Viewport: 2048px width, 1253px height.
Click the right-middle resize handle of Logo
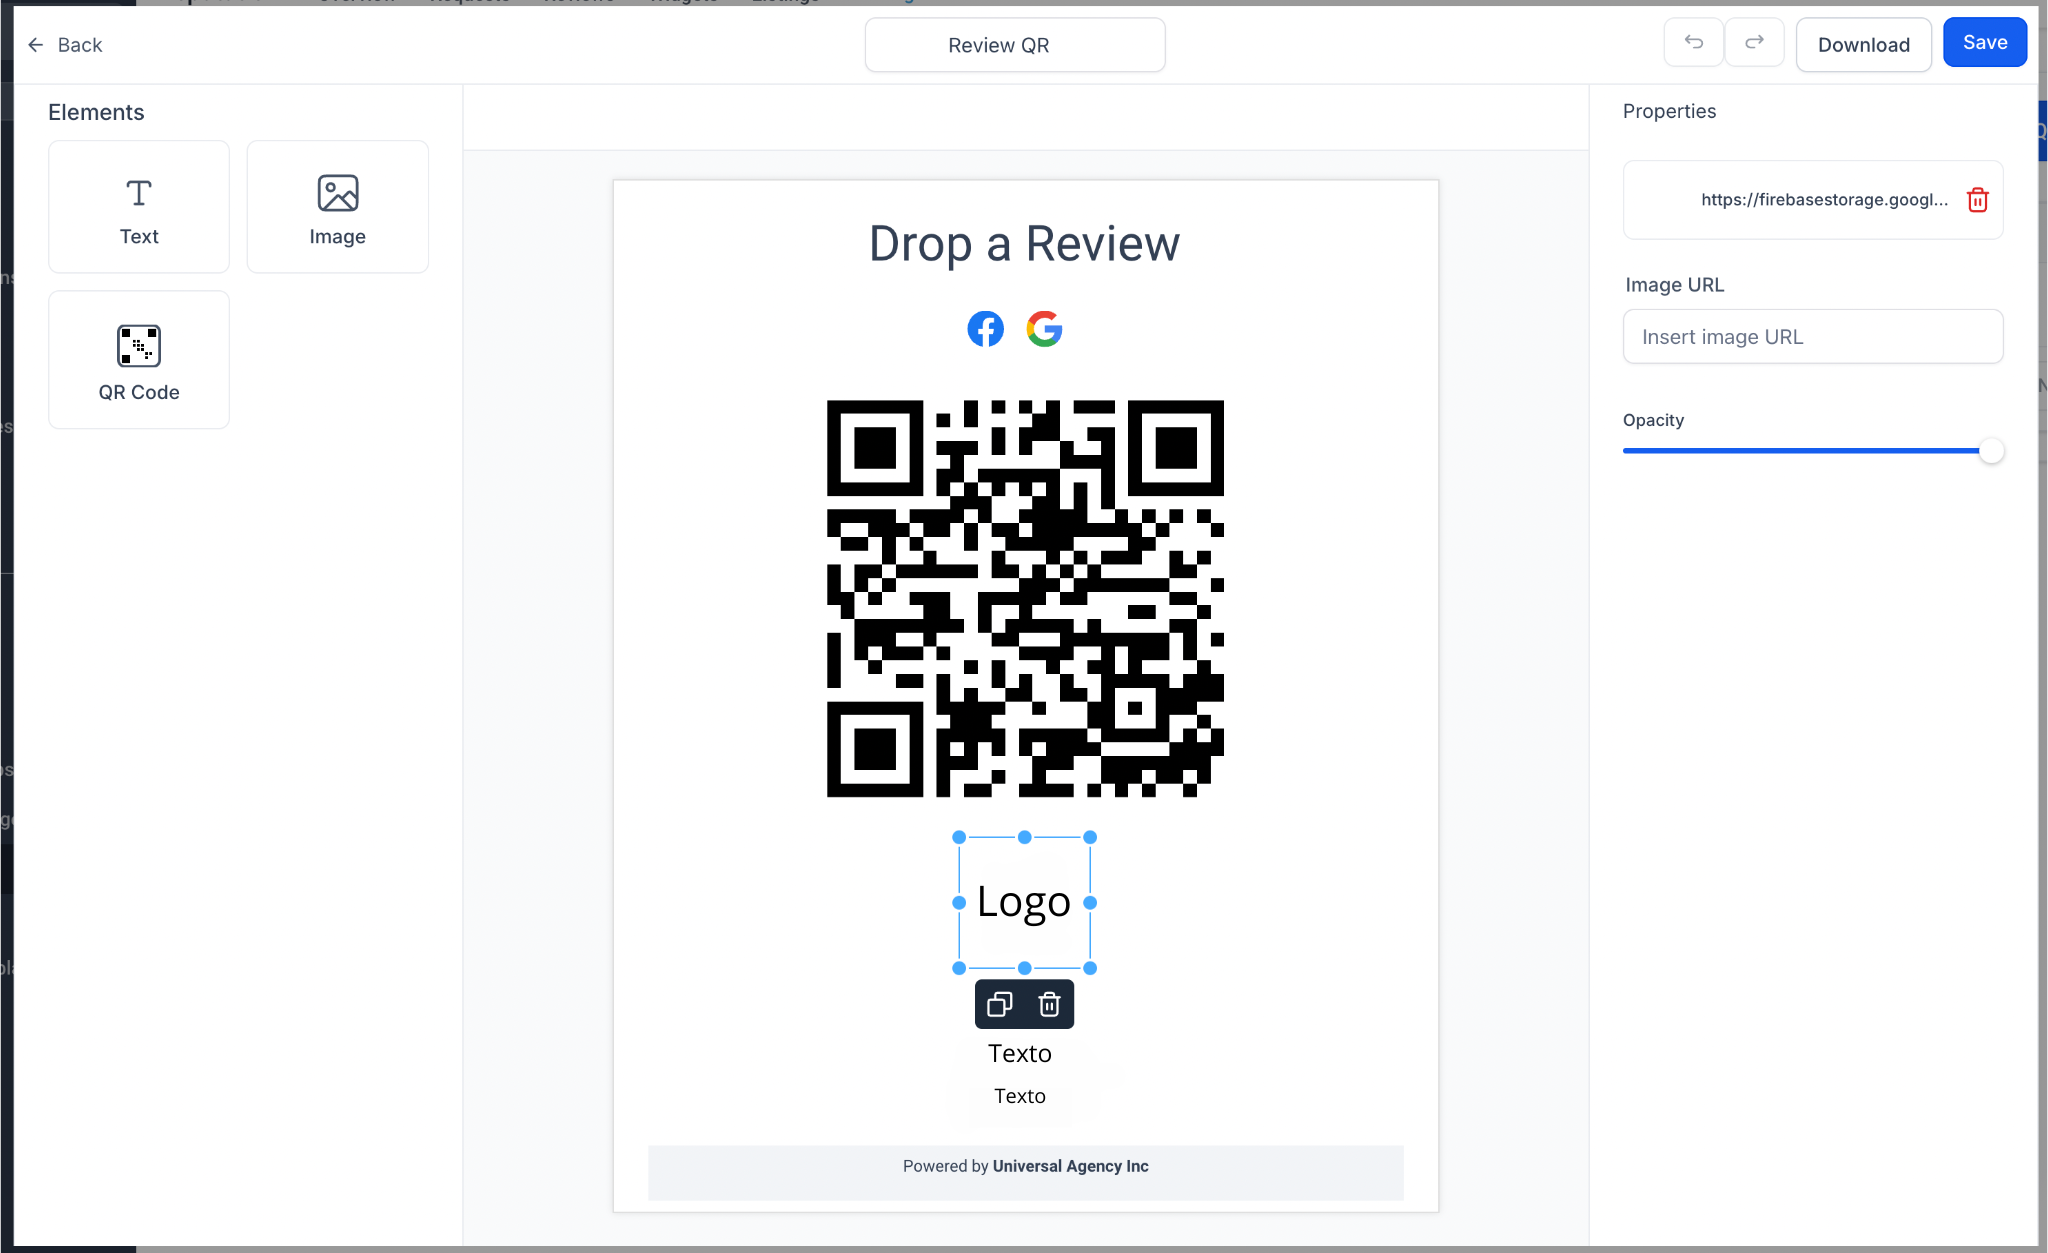1090,902
